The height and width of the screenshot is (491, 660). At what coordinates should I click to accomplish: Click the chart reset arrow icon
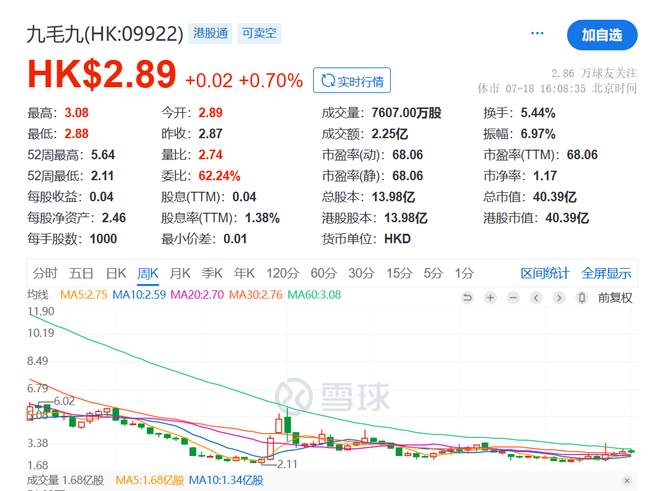(467, 298)
